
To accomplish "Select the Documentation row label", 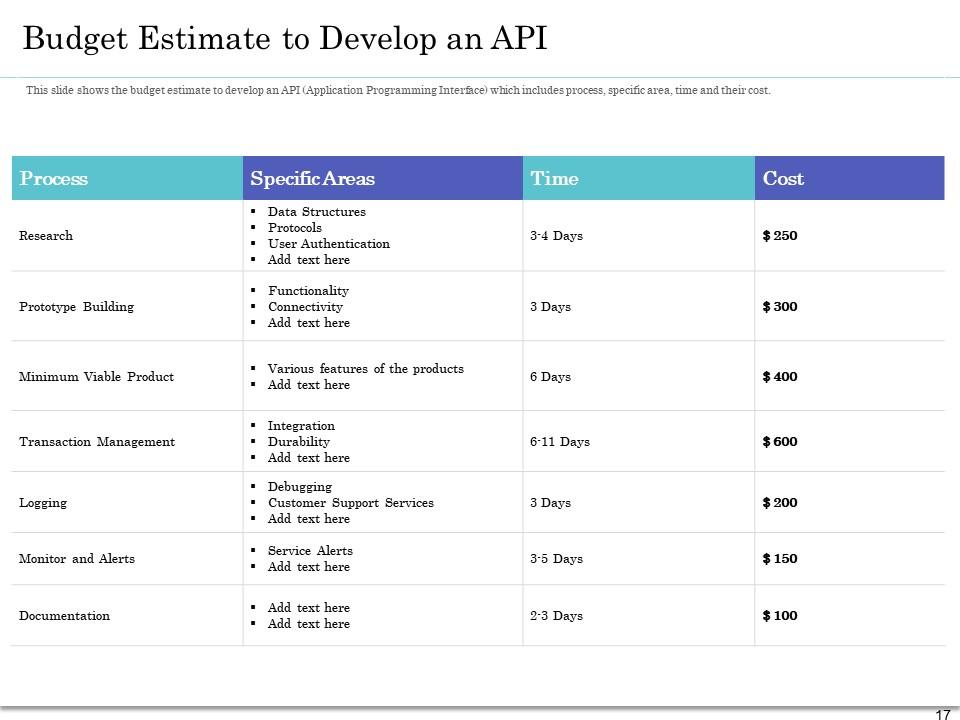I will tap(63, 616).
